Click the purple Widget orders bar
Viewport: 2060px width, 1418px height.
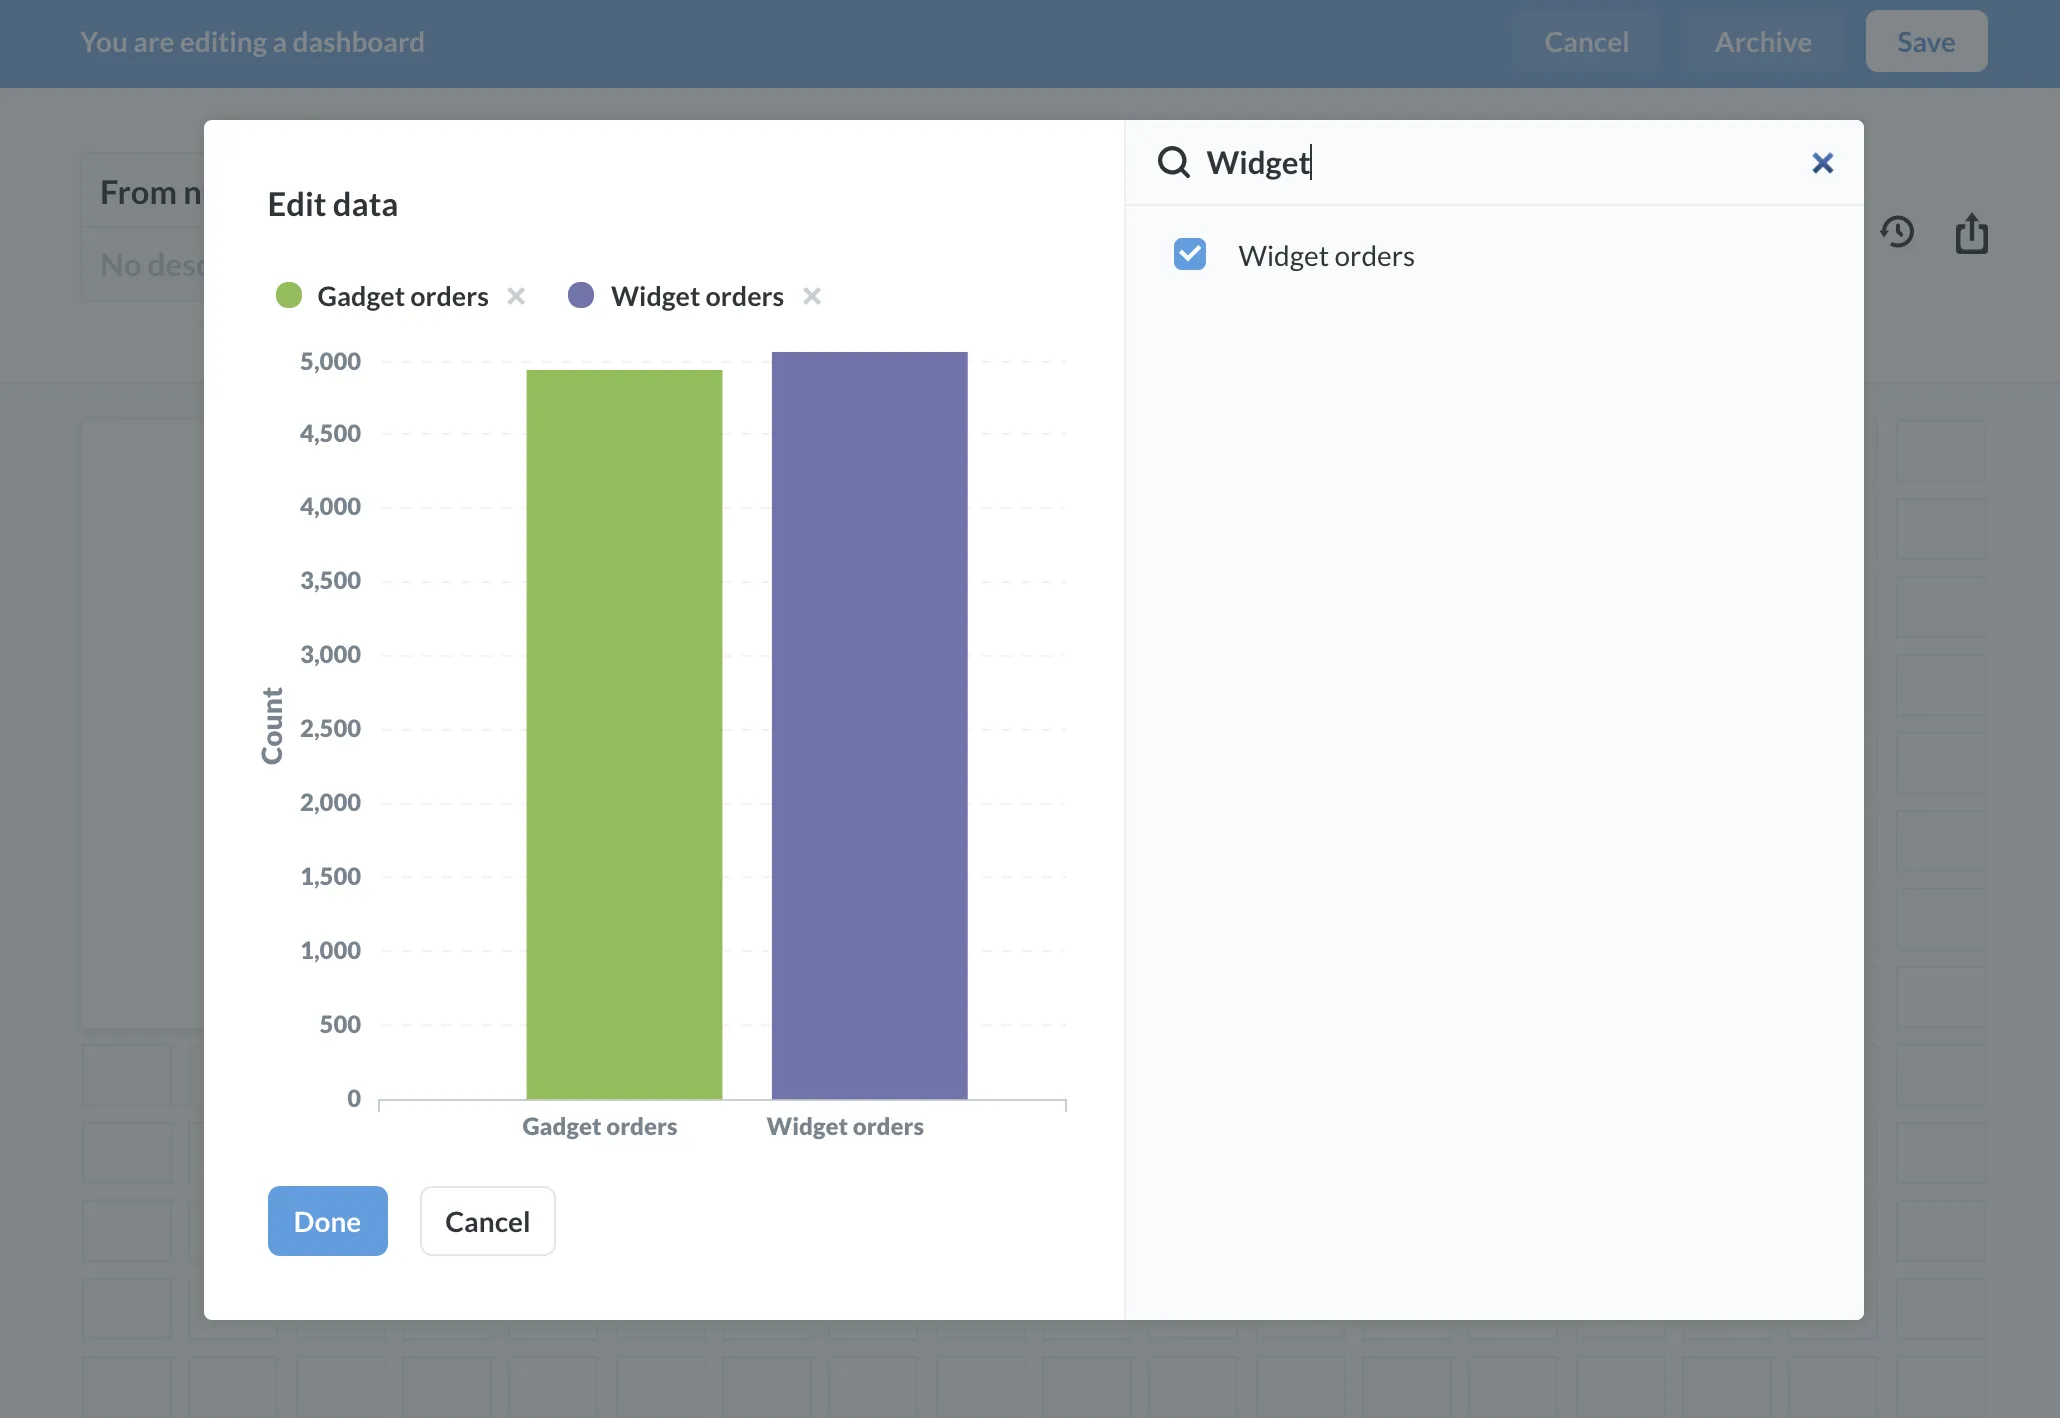(x=870, y=726)
